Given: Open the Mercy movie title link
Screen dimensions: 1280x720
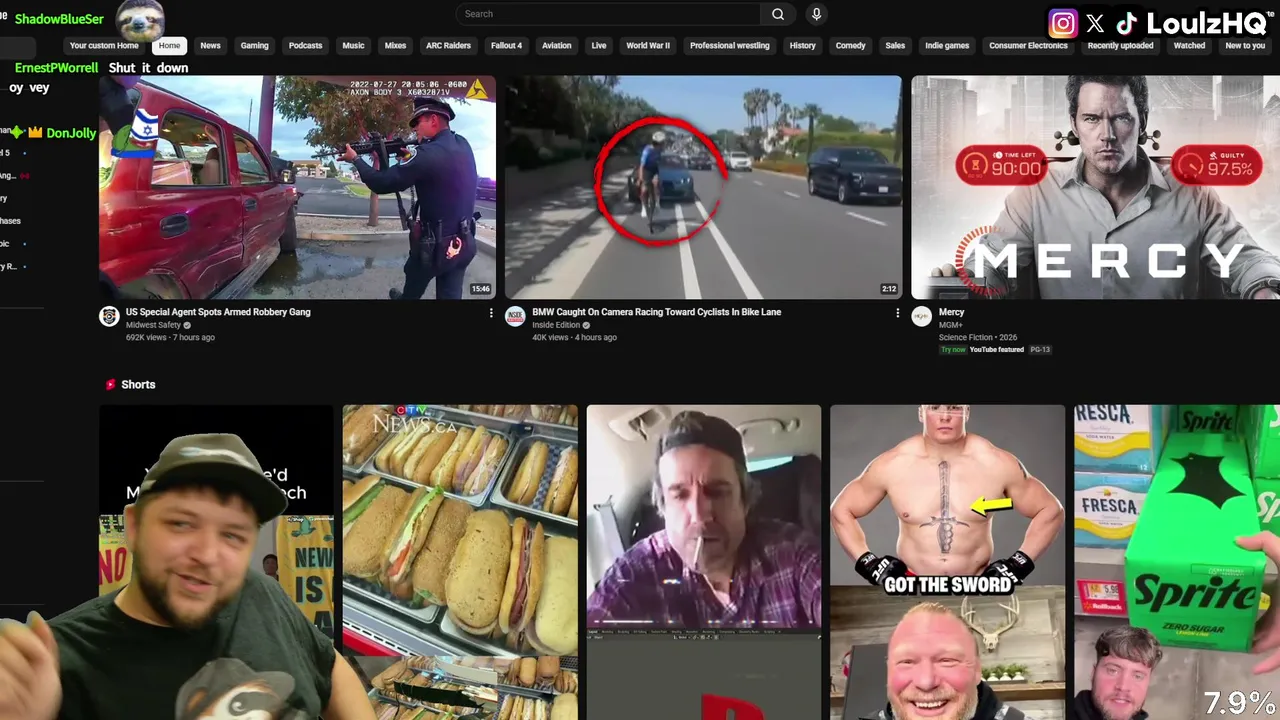Looking at the screenshot, I should (951, 312).
